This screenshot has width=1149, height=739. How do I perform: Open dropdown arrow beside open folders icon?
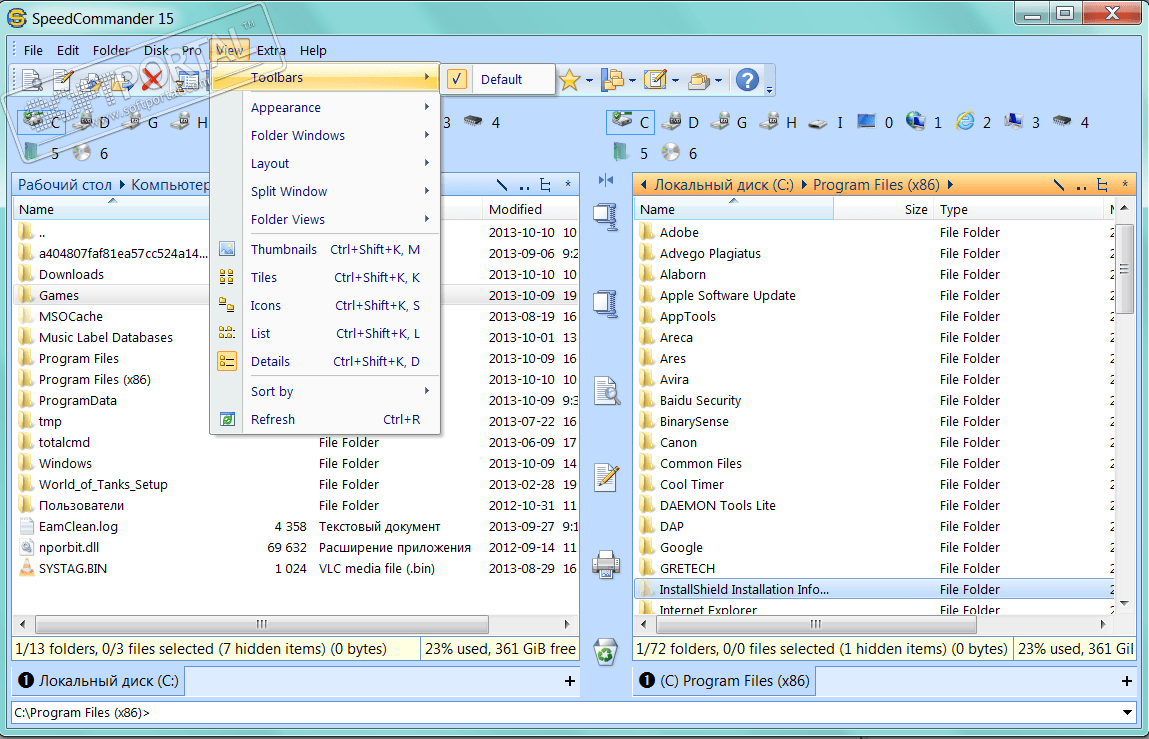coord(718,80)
